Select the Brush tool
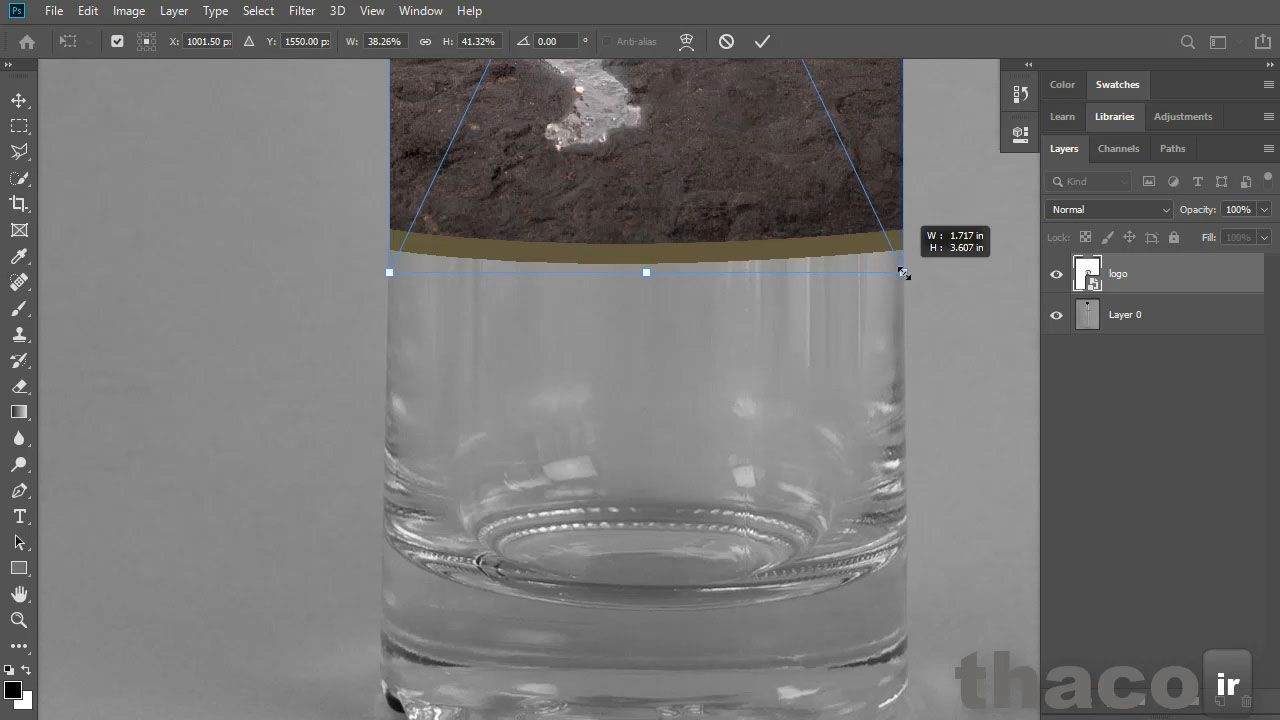Image resolution: width=1280 pixels, height=720 pixels. coord(19,309)
